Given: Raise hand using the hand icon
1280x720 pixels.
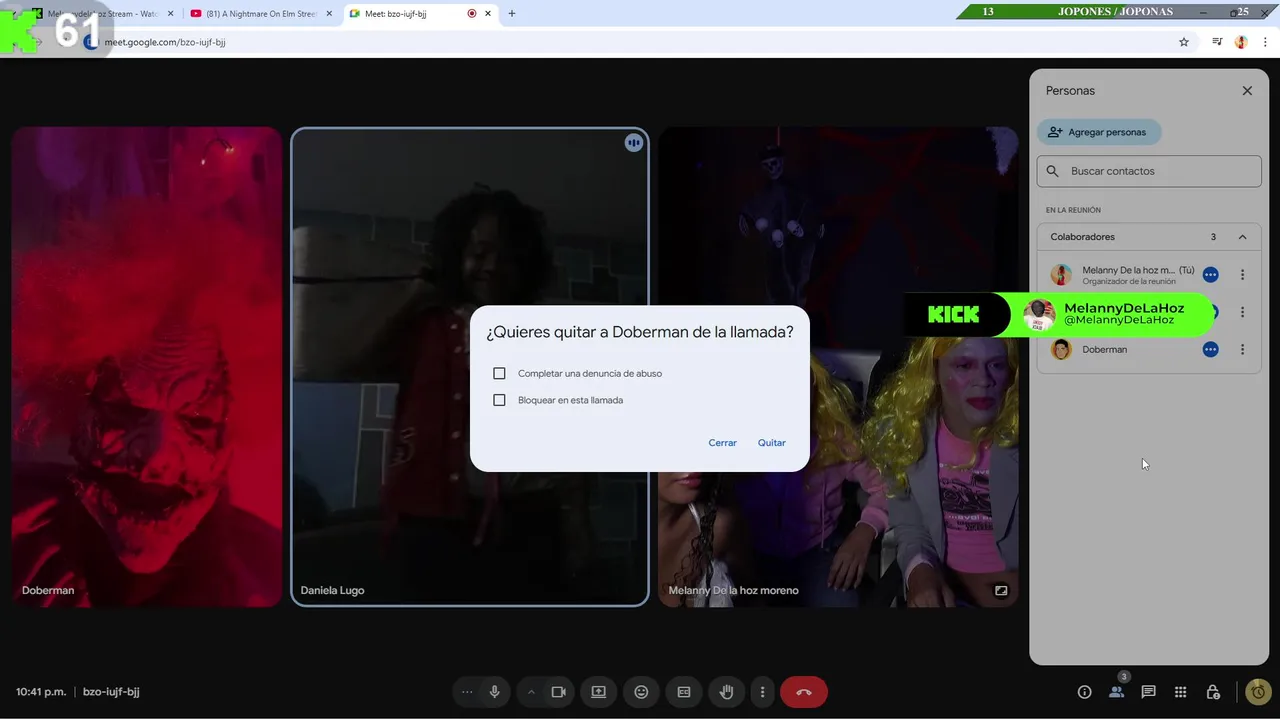Looking at the screenshot, I should [727, 692].
